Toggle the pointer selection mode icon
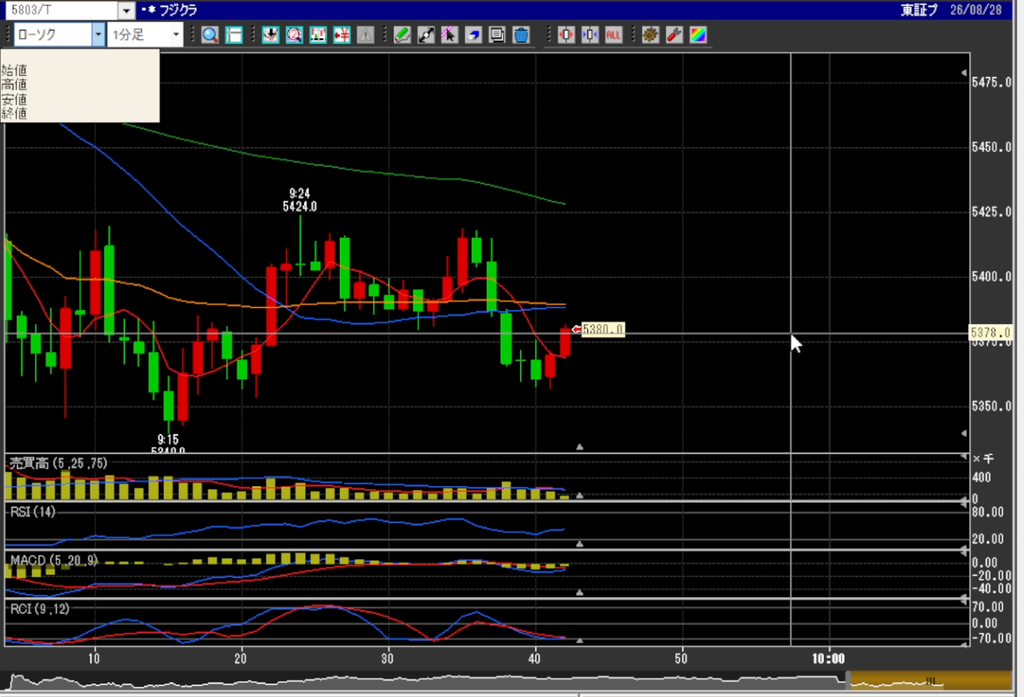The width and height of the screenshot is (1024, 697). point(449,35)
